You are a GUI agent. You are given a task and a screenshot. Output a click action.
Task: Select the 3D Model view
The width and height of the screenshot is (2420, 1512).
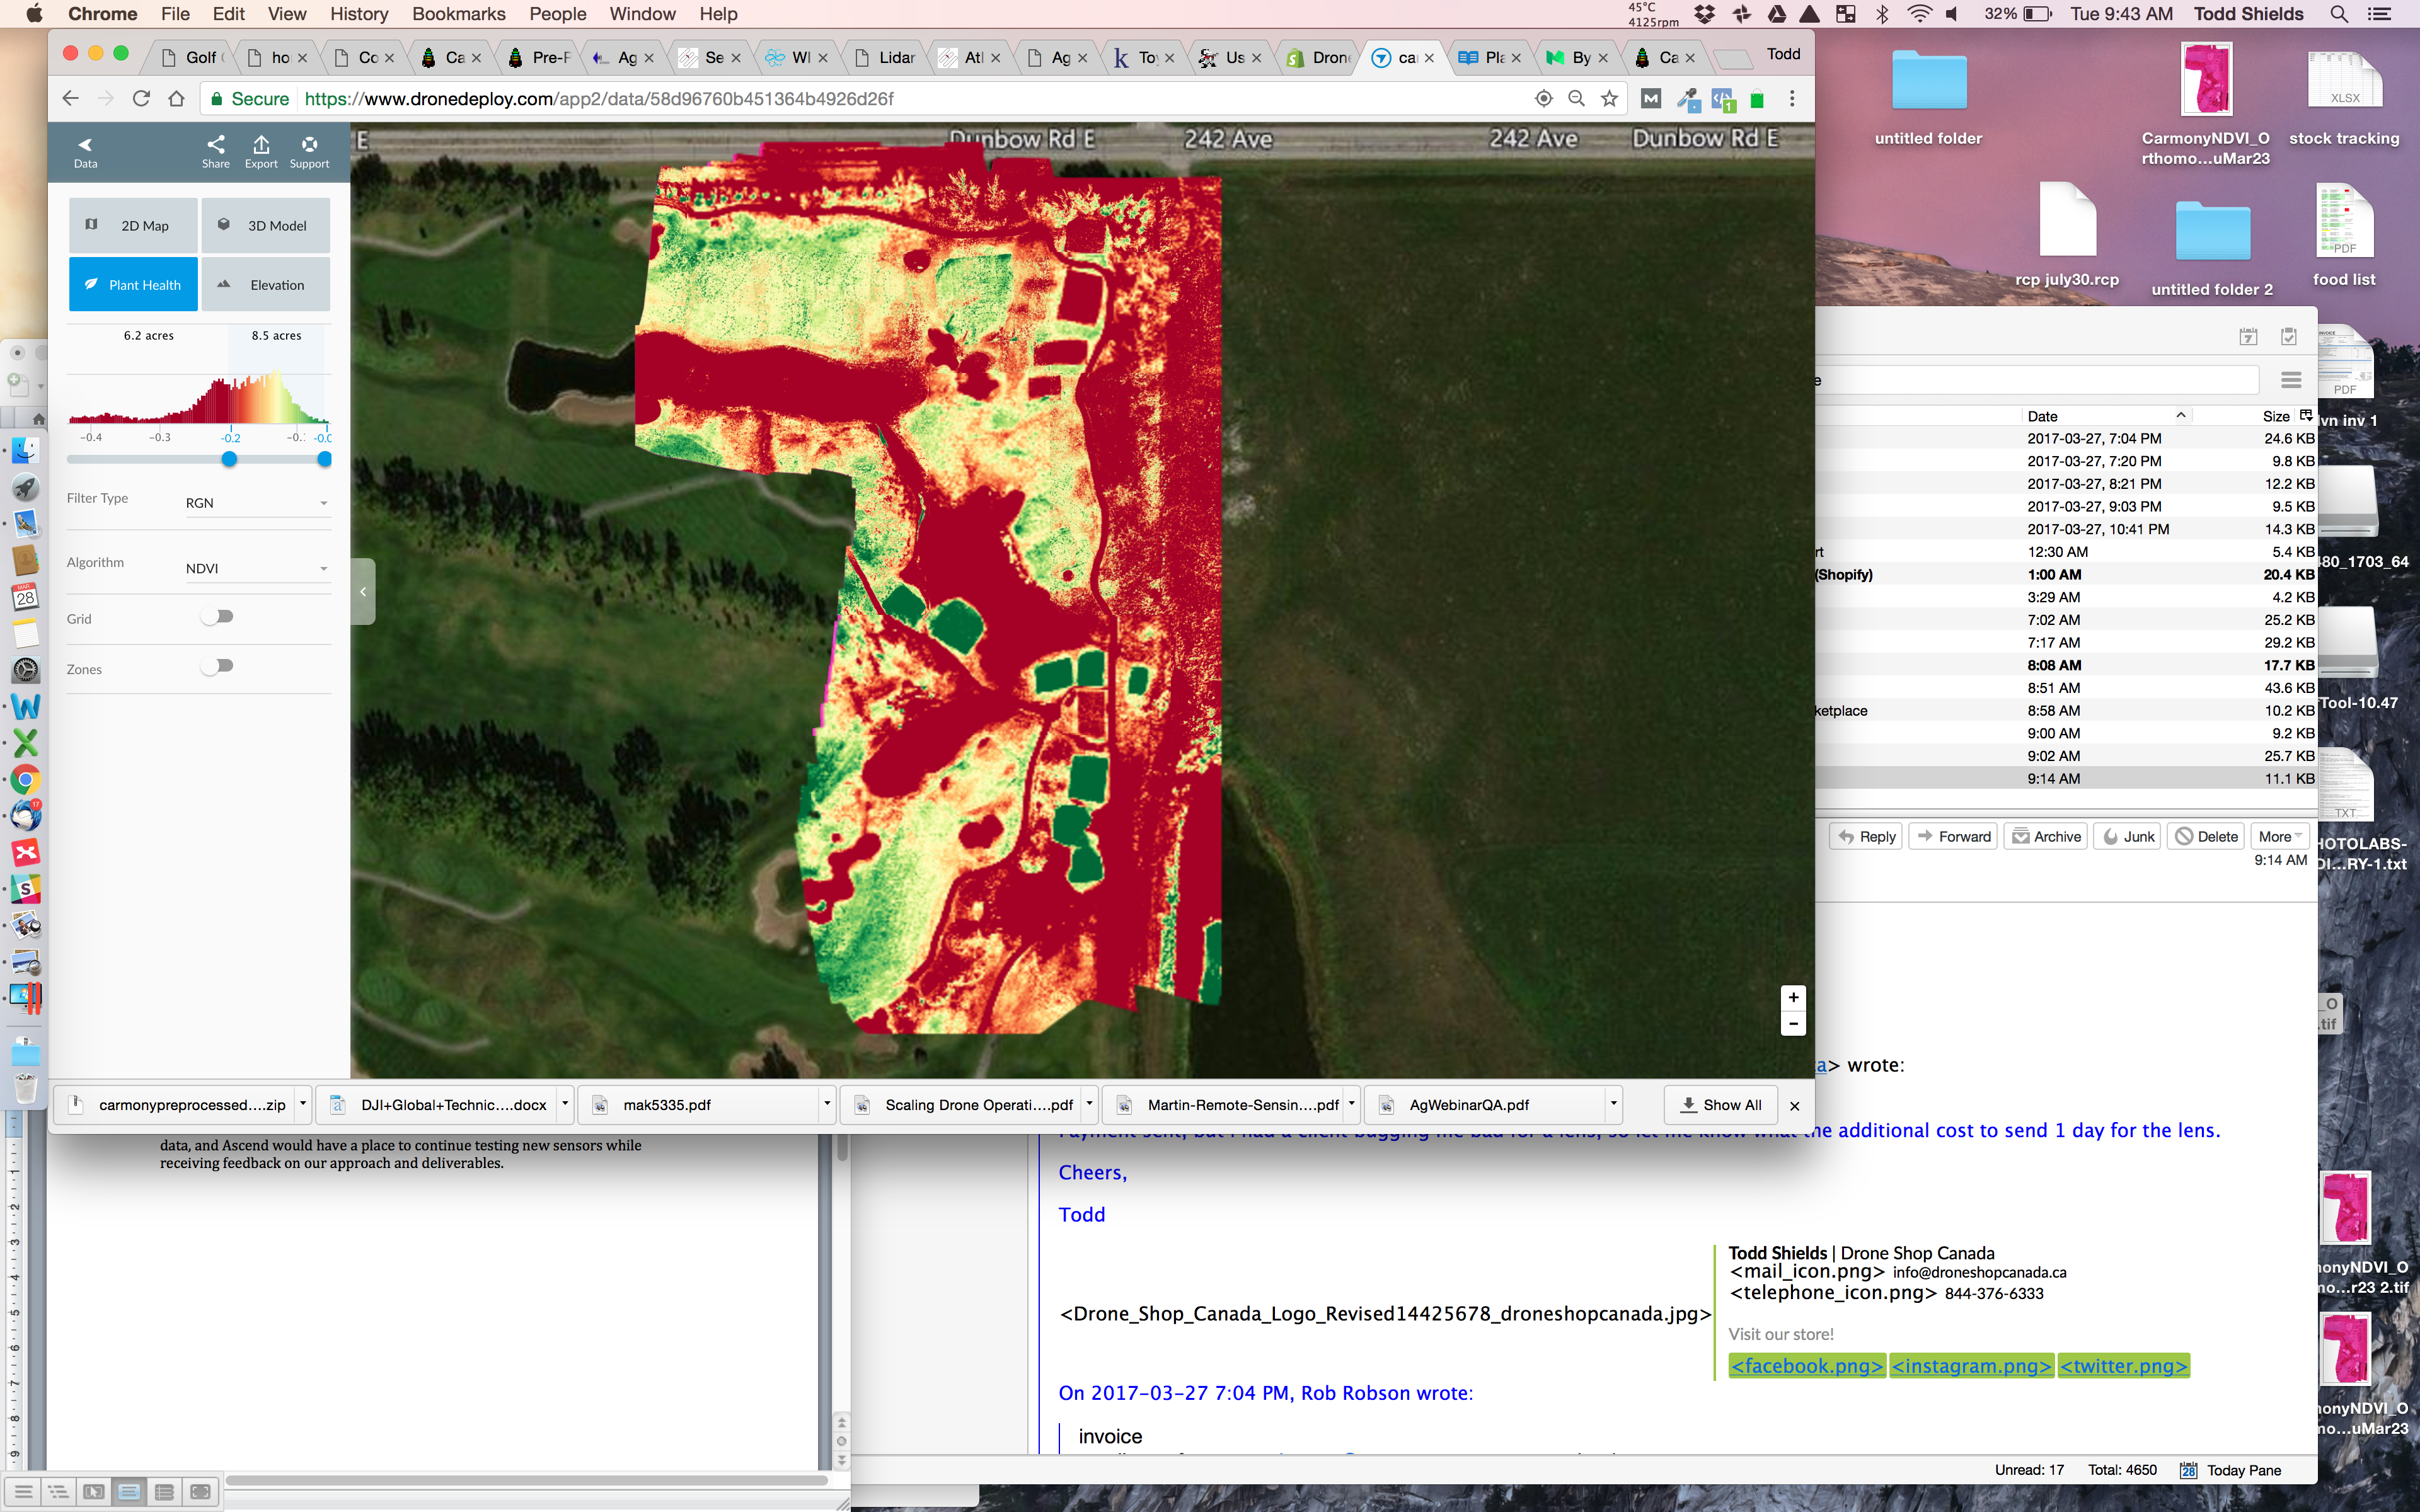[266, 226]
